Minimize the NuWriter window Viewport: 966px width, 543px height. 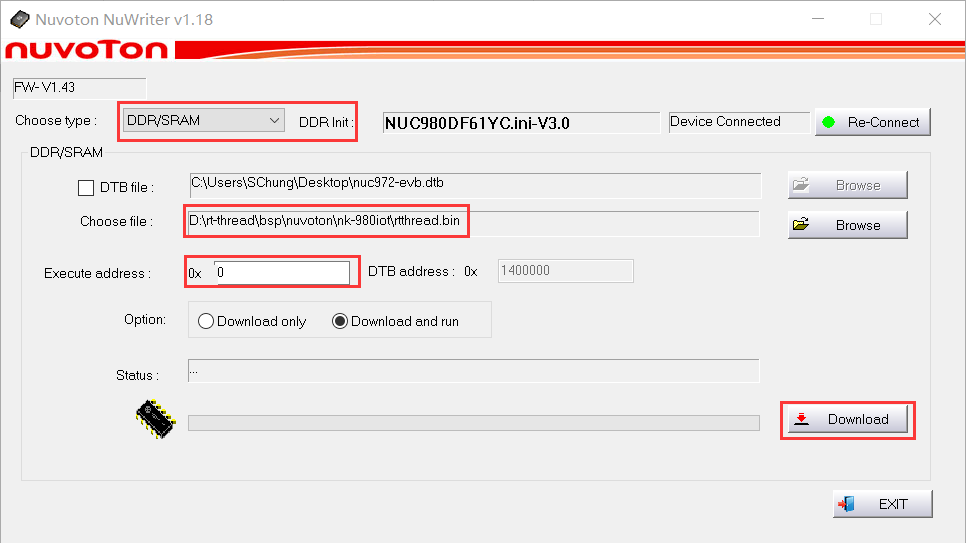click(x=818, y=20)
